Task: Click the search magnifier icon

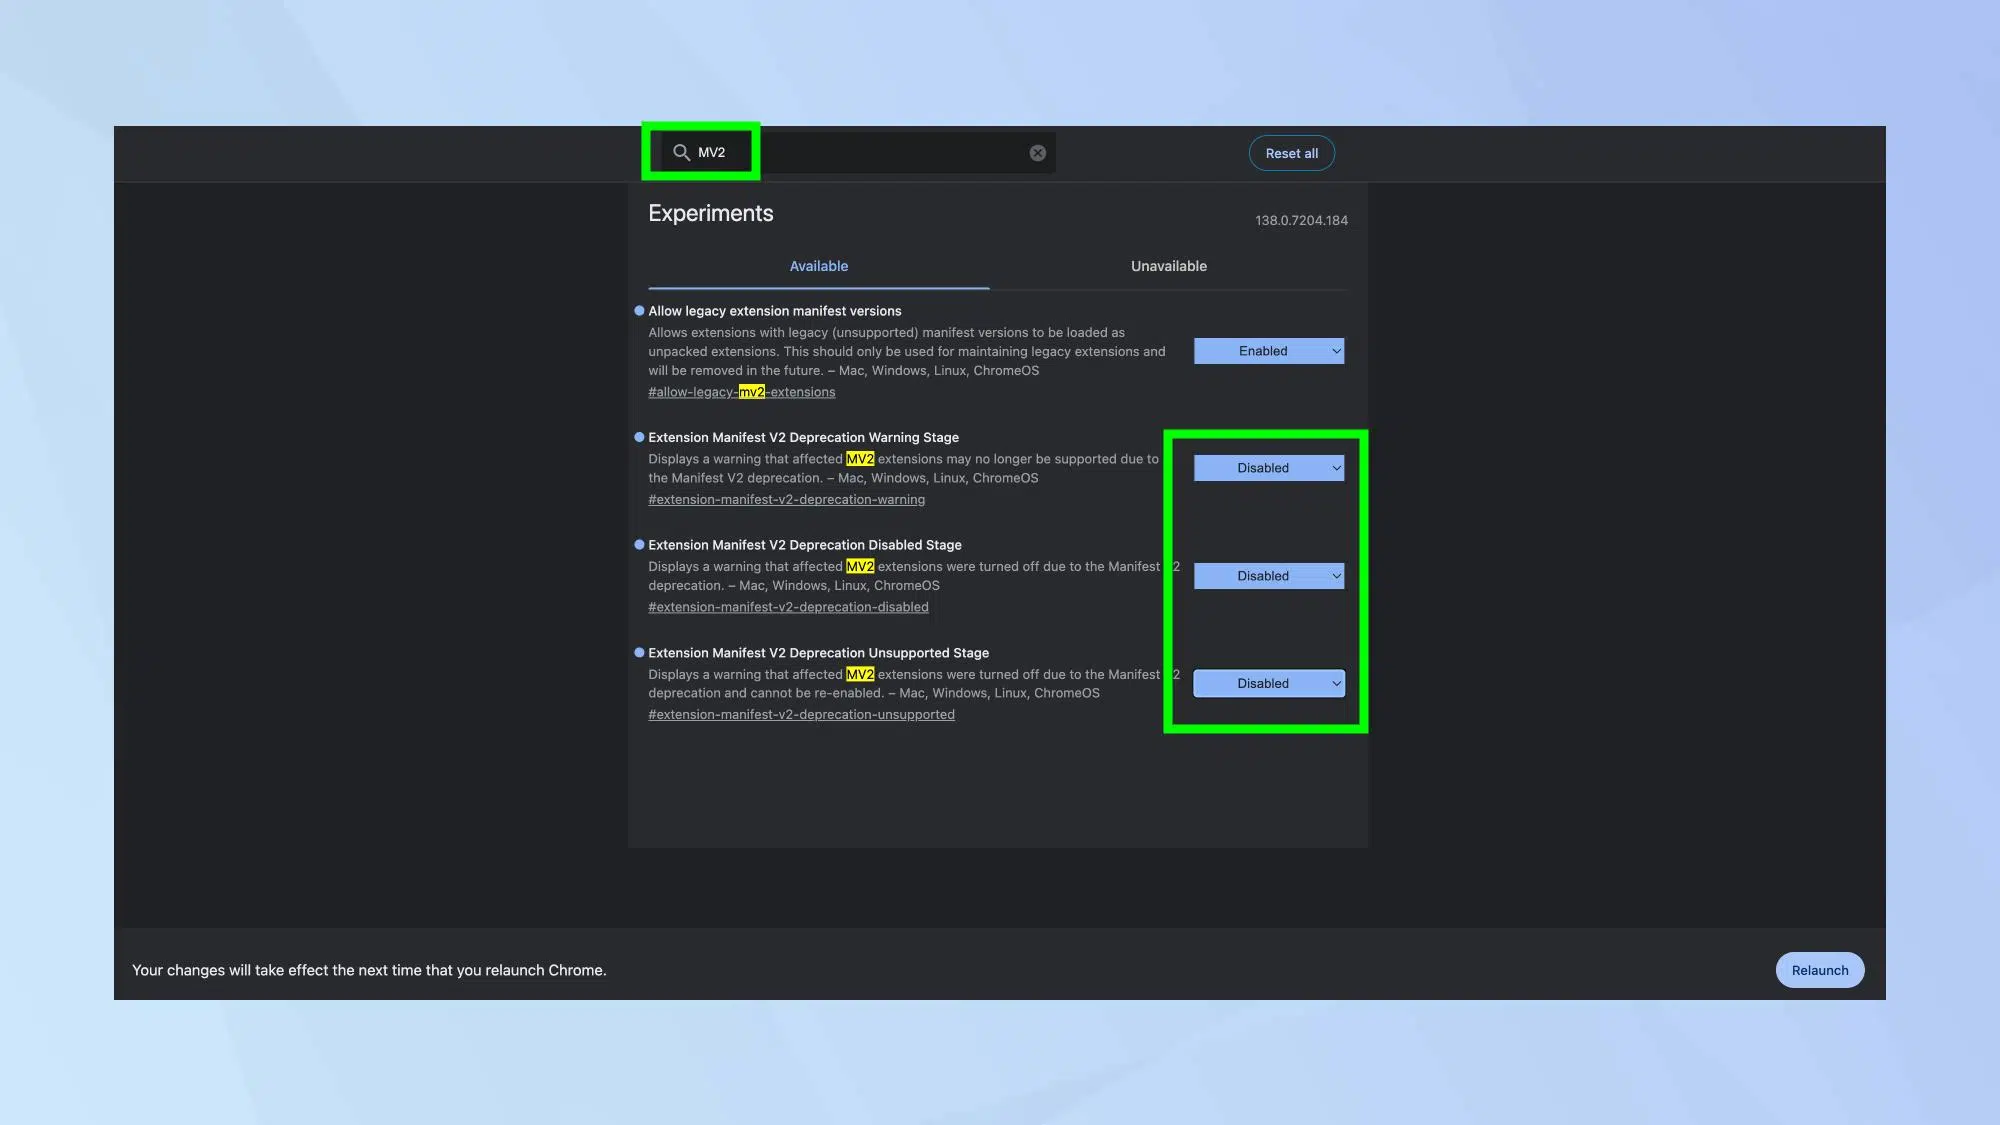Action: tap(681, 152)
